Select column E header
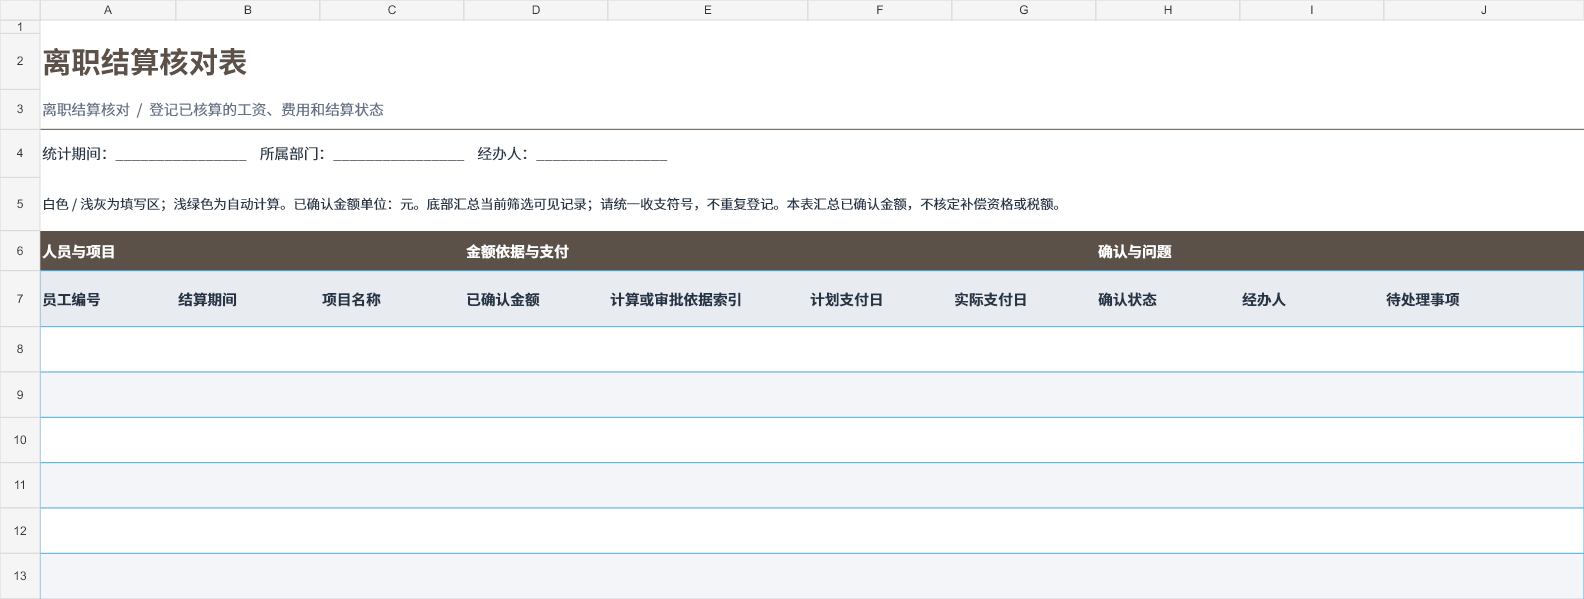This screenshot has width=1584, height=599. (x=708, y=10)
